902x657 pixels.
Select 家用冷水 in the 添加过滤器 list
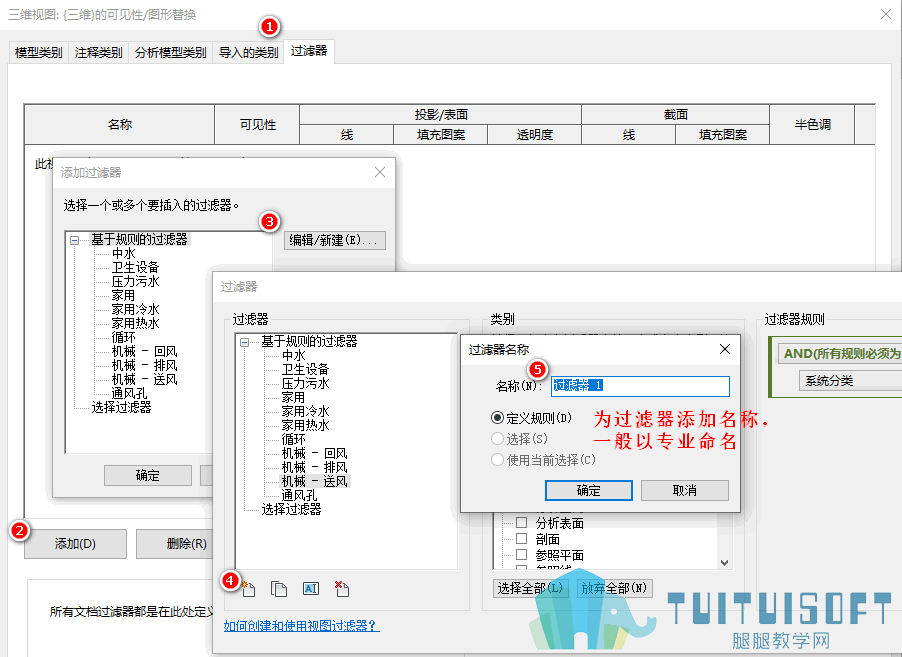point(135,309)
